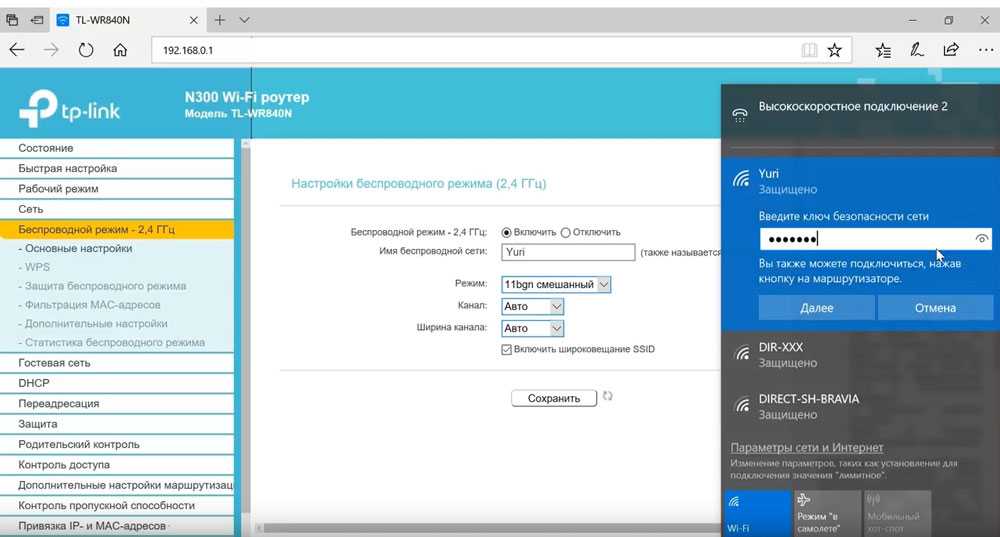This screenshot has width=1000, height=537.
Task: Click the Имя беспроводной сети field
Action: tap(568, 253)
